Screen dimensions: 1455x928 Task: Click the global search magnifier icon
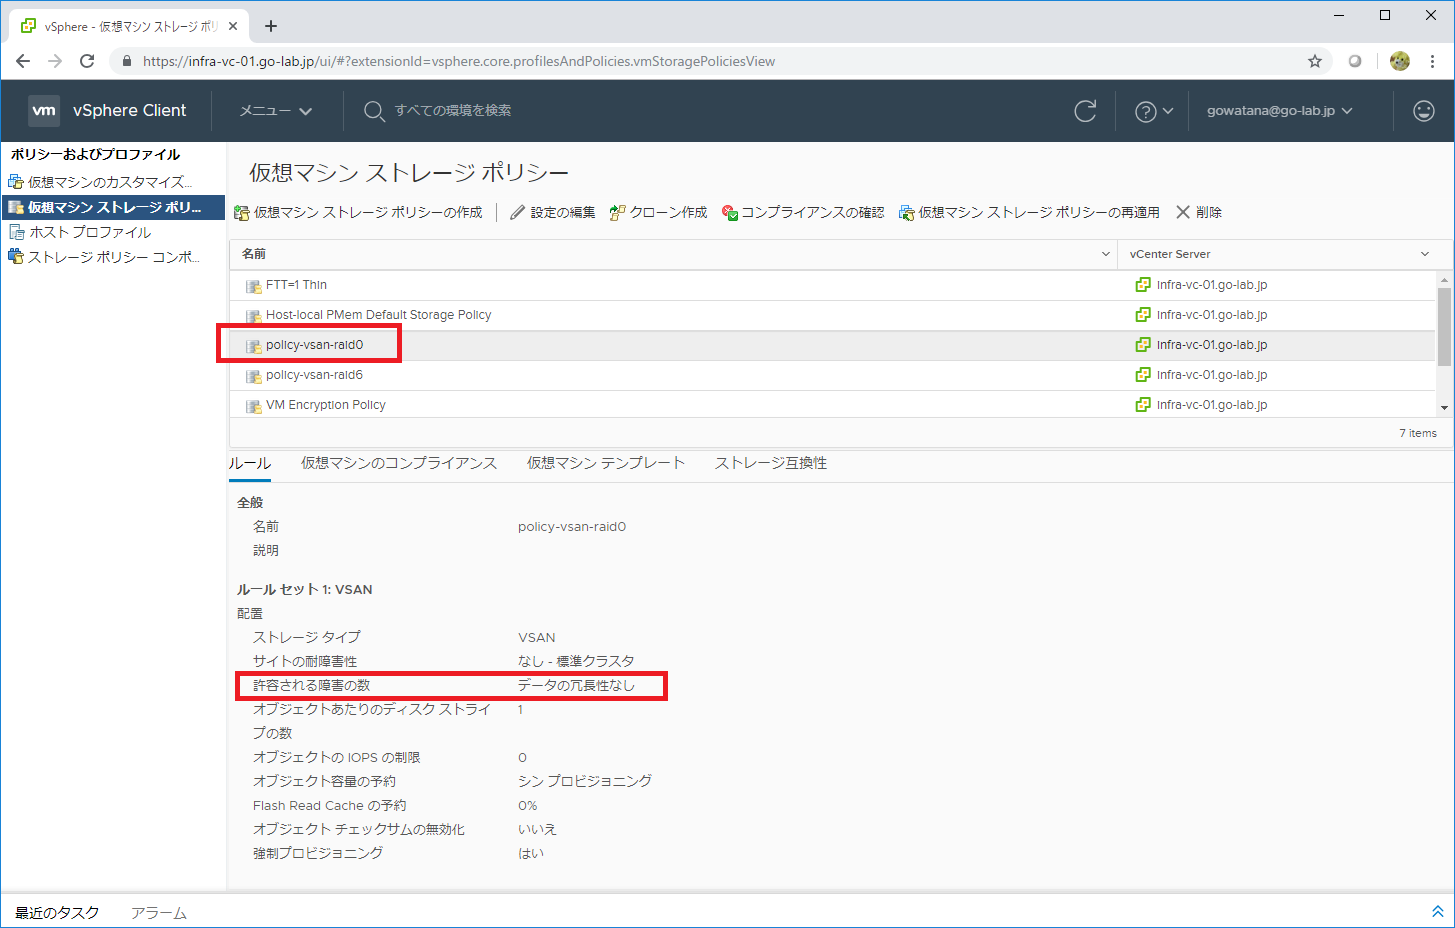tap(374, 111)
